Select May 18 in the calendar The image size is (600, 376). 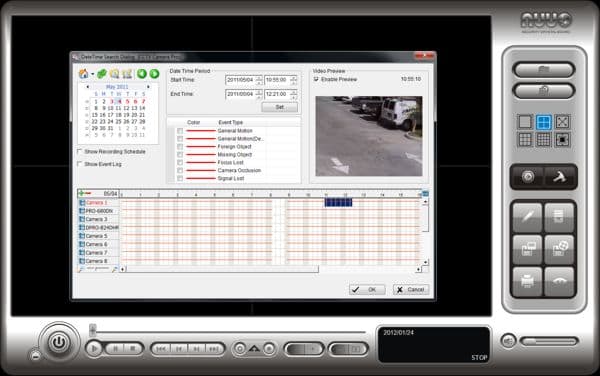pyautogui.click(x=119, y=115)
